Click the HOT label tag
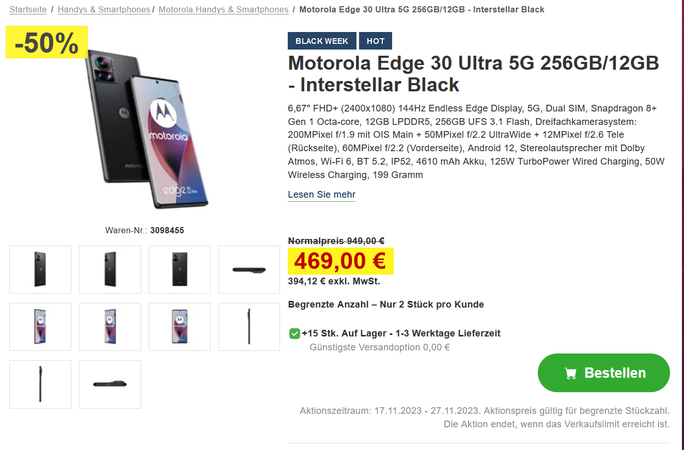The height and width of the screenshot is (450, 684). coord(376,41)
